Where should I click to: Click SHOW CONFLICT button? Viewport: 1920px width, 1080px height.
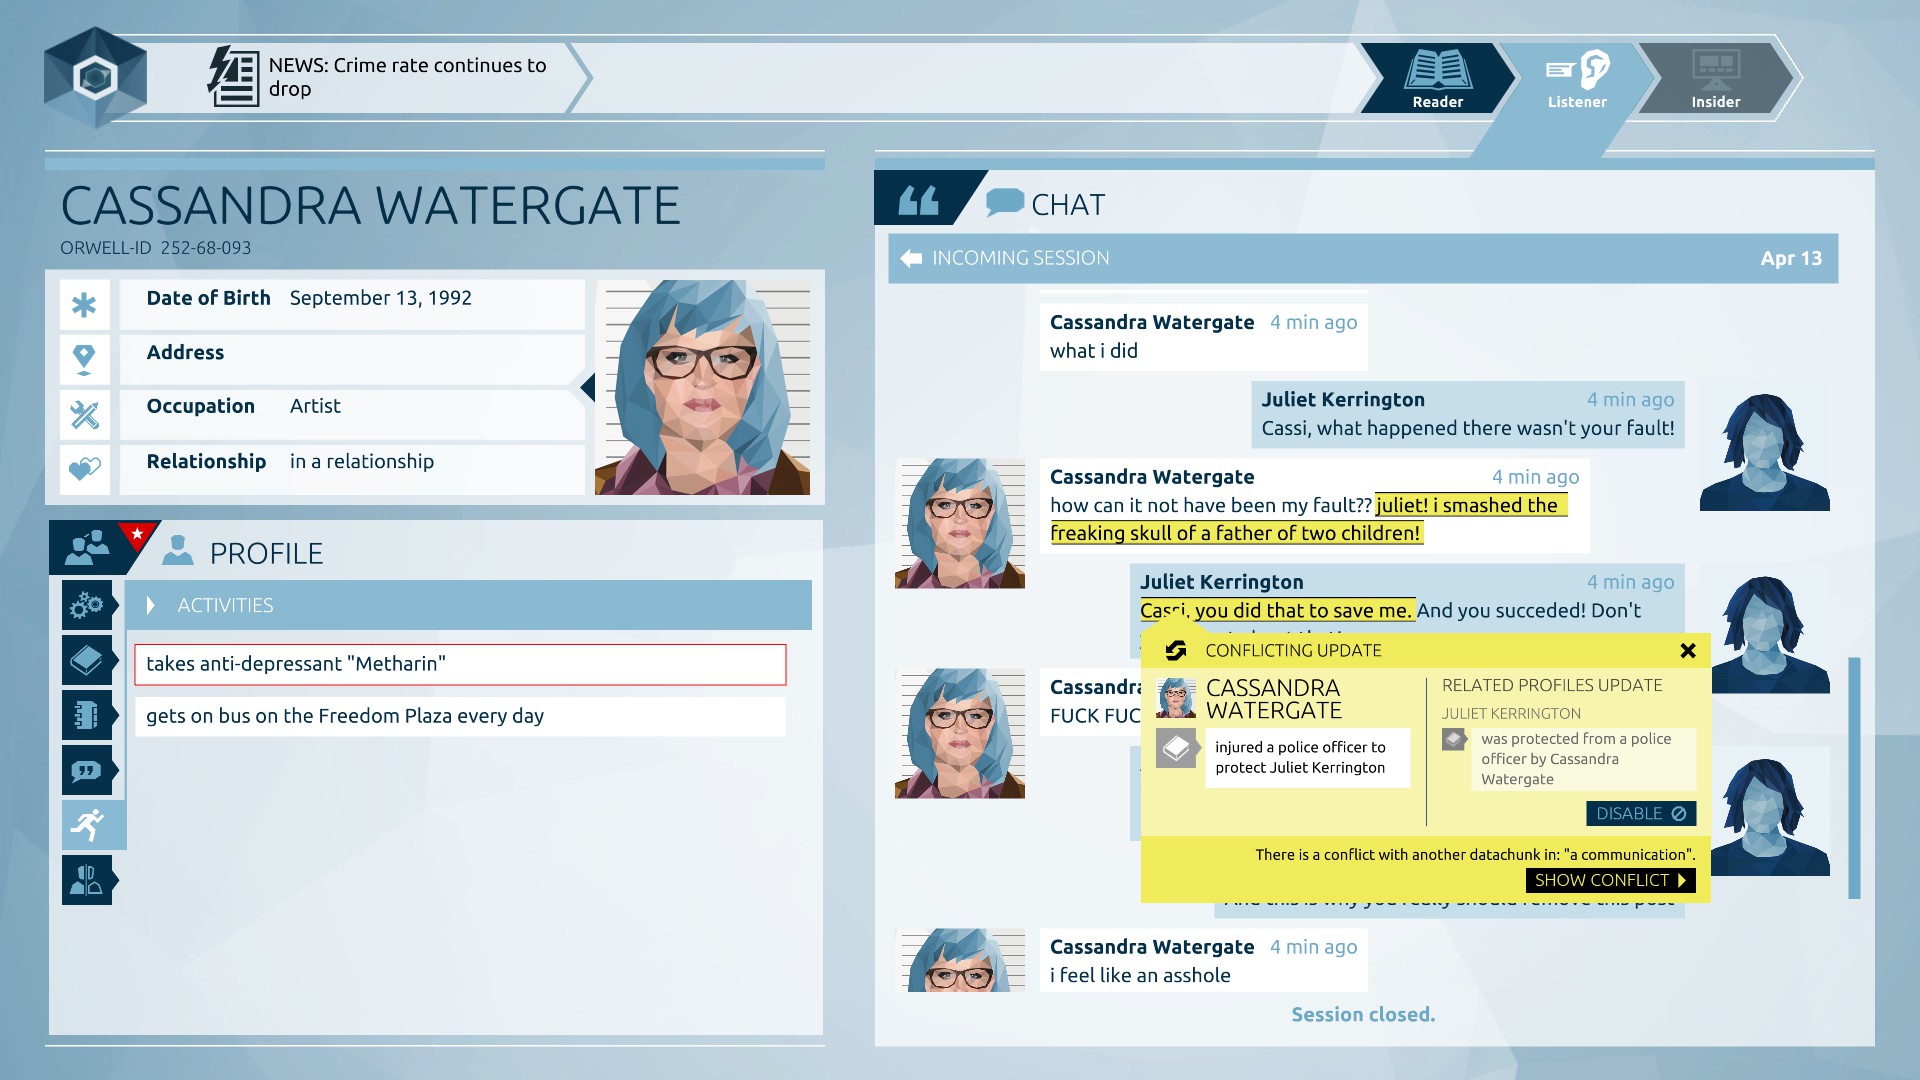click(1610, 880)
